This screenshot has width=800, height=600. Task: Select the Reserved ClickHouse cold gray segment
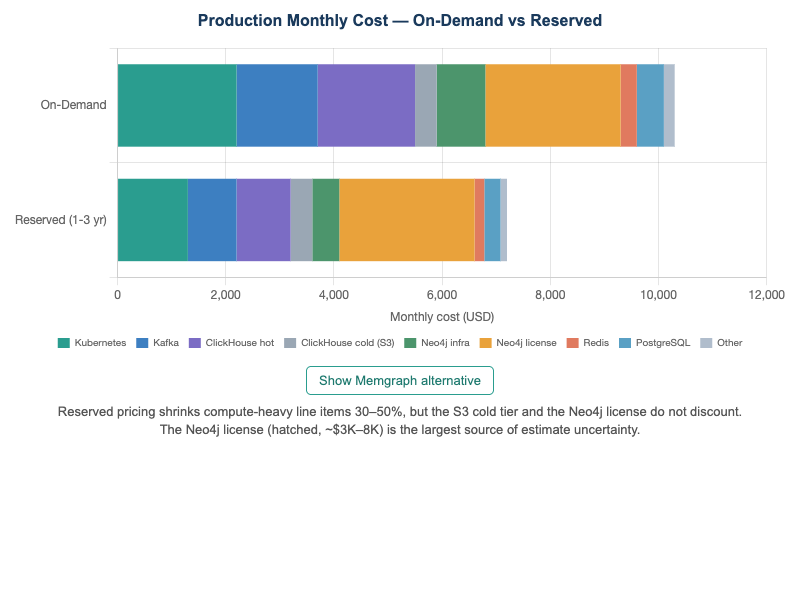pos(302,220)
